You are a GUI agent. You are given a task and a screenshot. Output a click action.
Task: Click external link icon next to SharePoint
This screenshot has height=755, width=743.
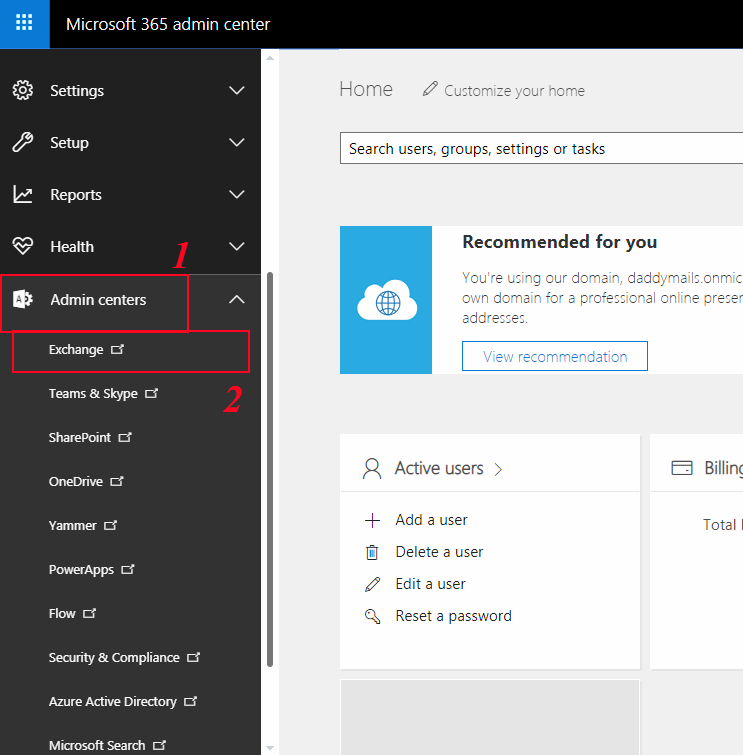125,437
